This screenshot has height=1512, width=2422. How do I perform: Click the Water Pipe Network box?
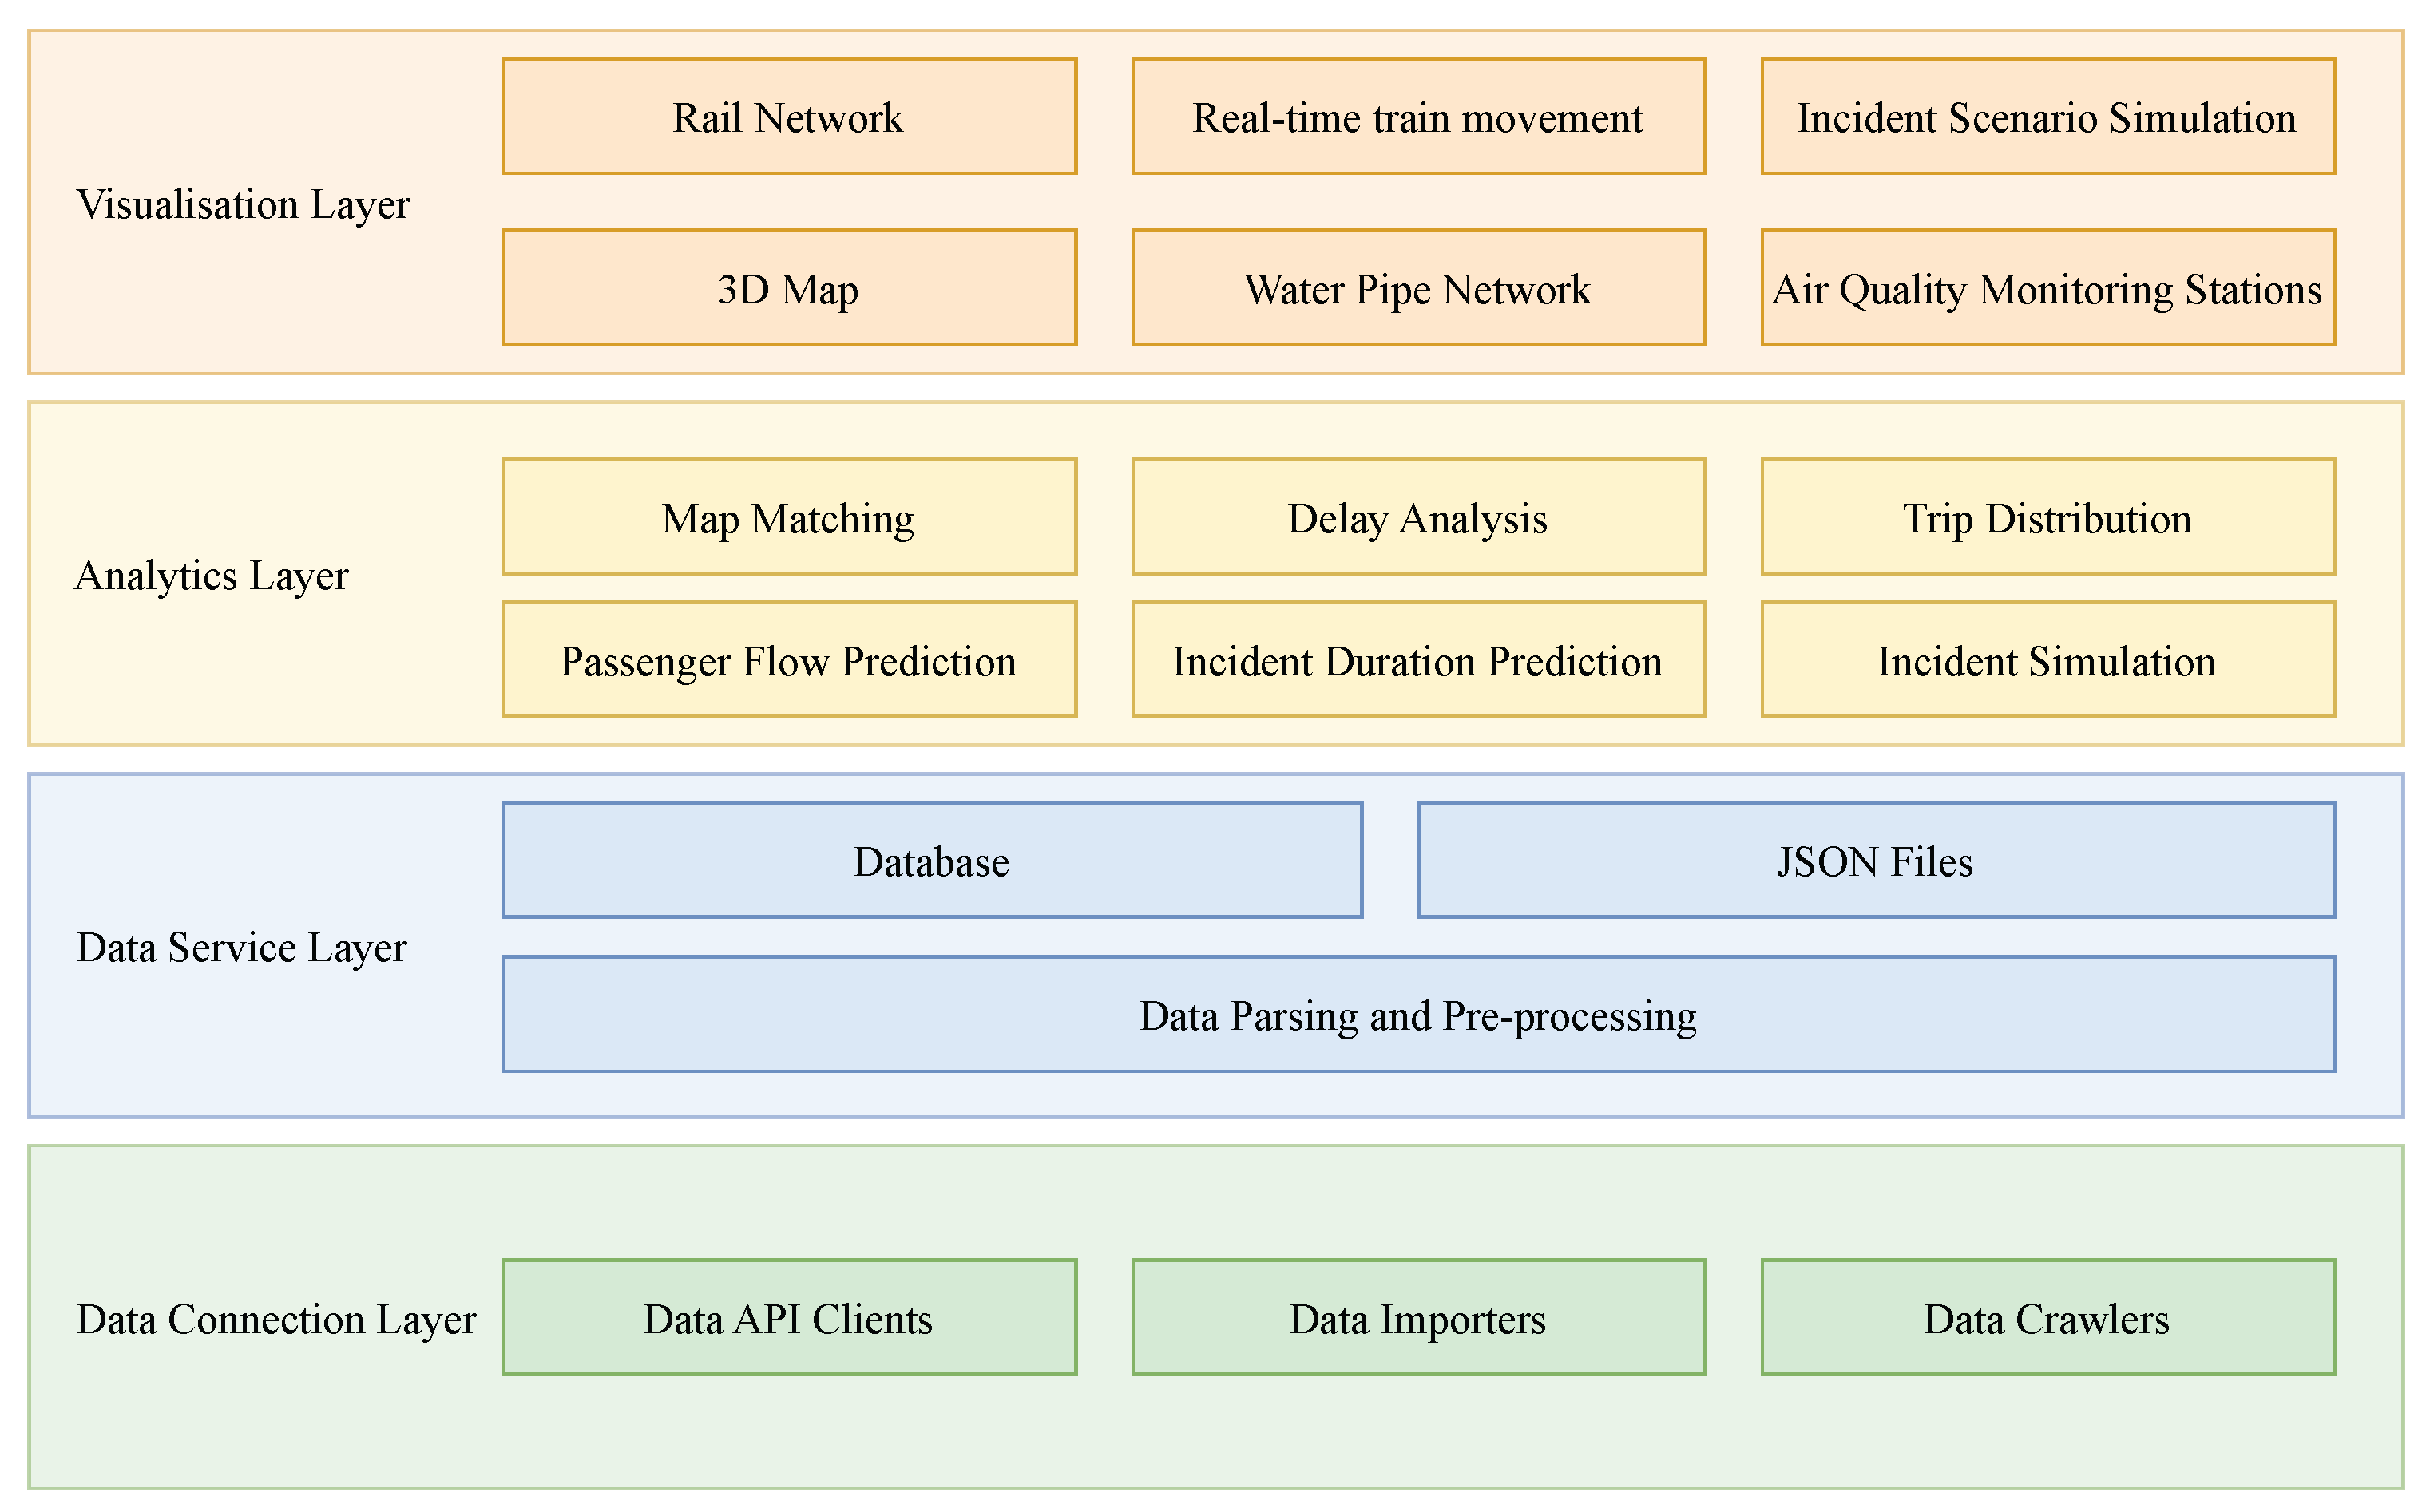coord(1418,288)
